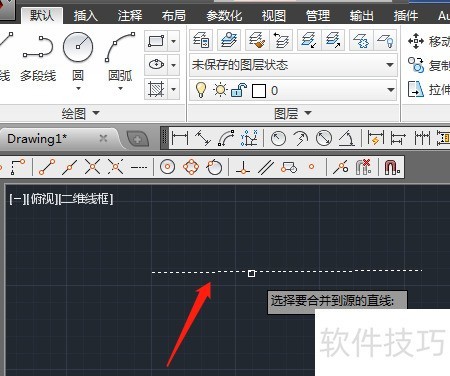
Task: Switch to the 管理 Manage tab
Action: (318, 15)
